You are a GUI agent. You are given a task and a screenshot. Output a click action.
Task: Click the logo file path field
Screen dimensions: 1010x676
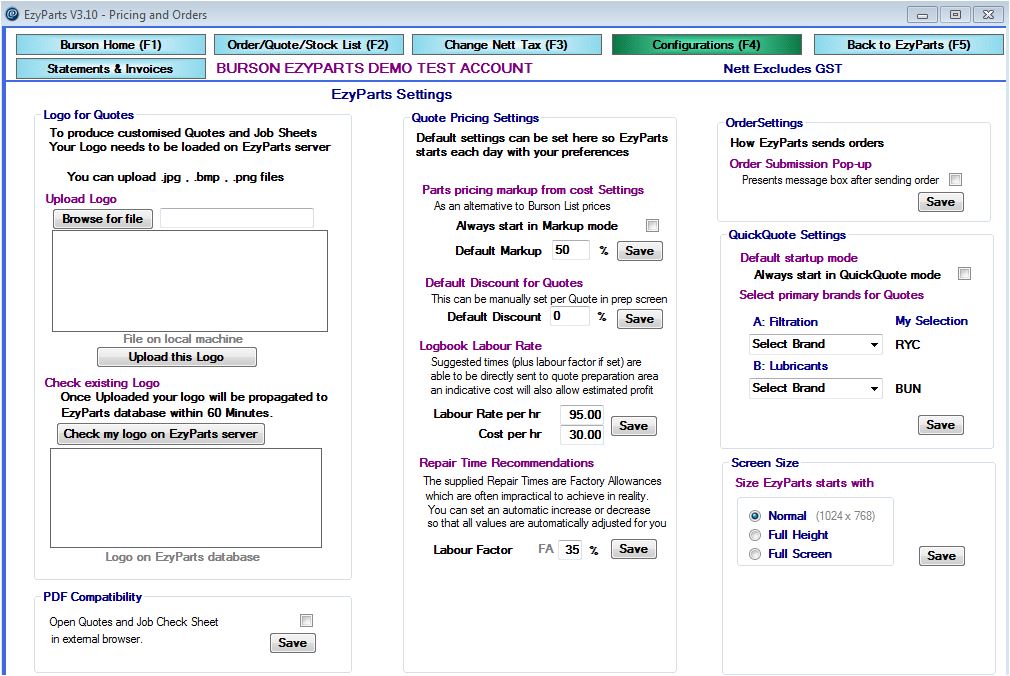pos(237,218)
